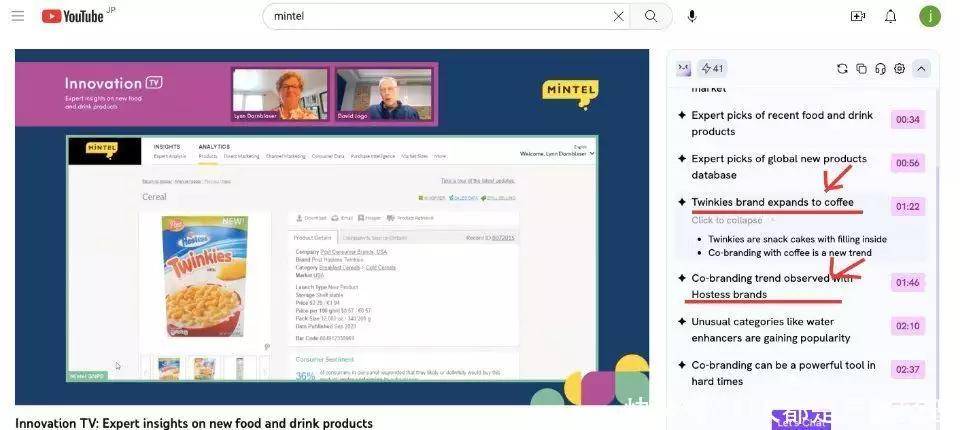Screen dimensions: 960x430
Task: Copy the summary with copy icon
Action: (x=861, y=69)
